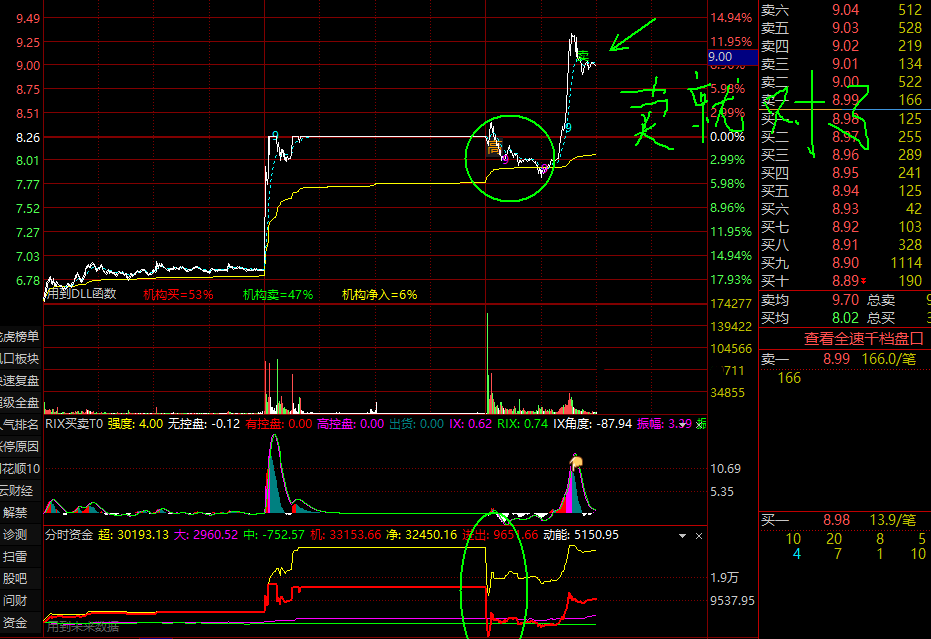Click the 机构净入=6% label

click(379, 295)
